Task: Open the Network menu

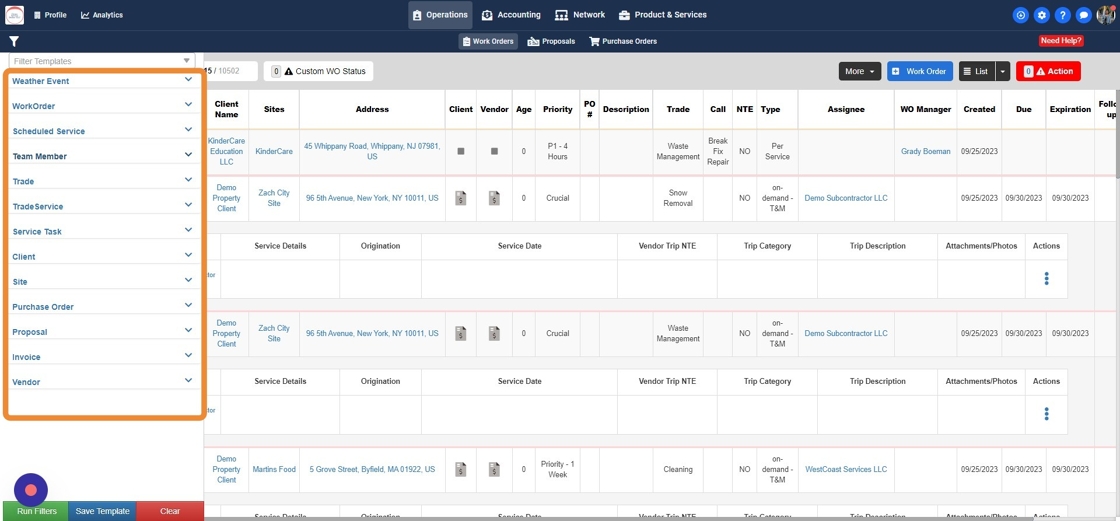Action: pos(580,15)
